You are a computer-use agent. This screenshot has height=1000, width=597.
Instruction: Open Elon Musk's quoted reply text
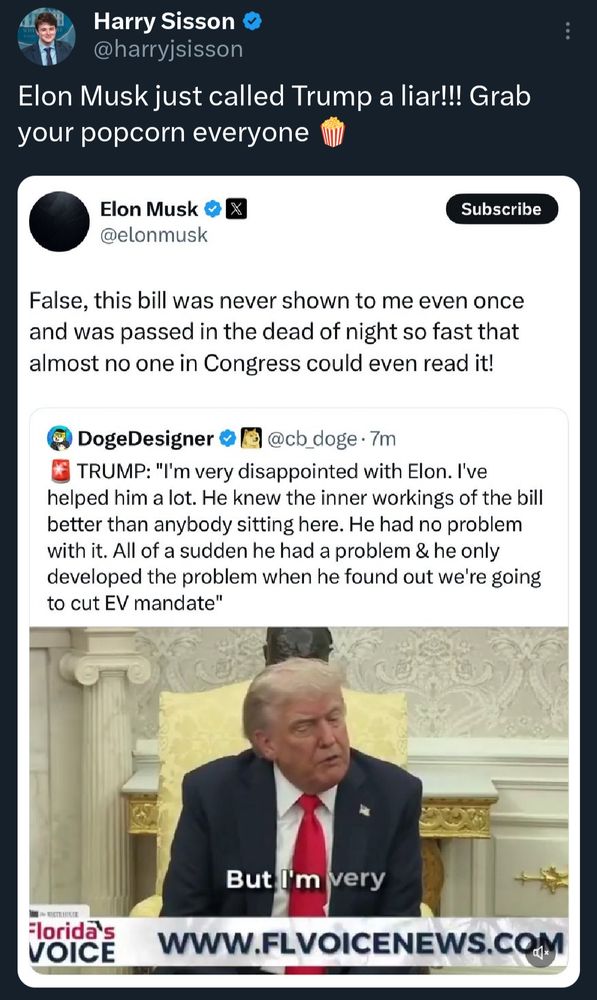pyautogui.click(x=277, y=332)
